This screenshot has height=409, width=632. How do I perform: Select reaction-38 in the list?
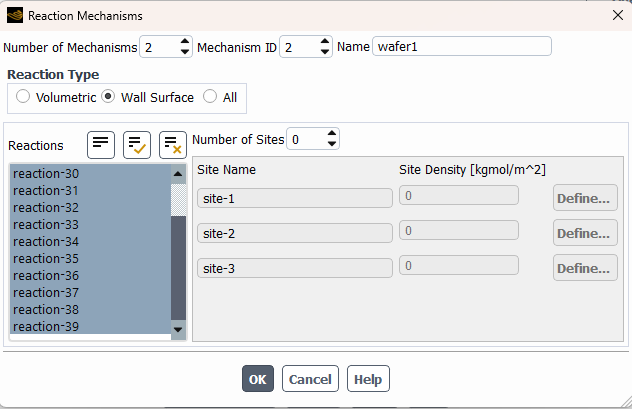coord(90,309)
